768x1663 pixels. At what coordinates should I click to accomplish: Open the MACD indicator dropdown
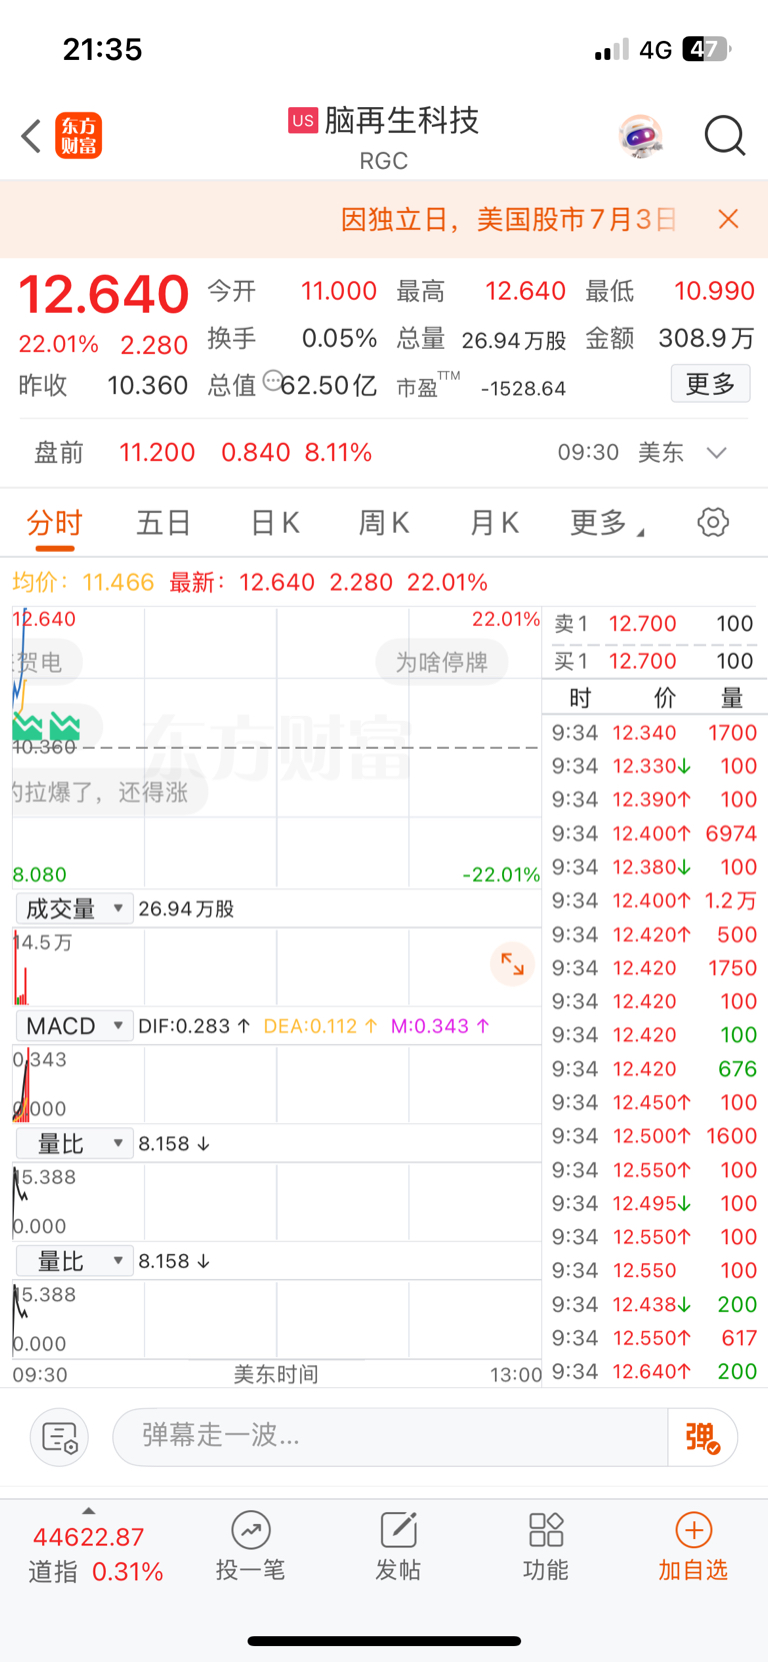(x=74, y=1026)
